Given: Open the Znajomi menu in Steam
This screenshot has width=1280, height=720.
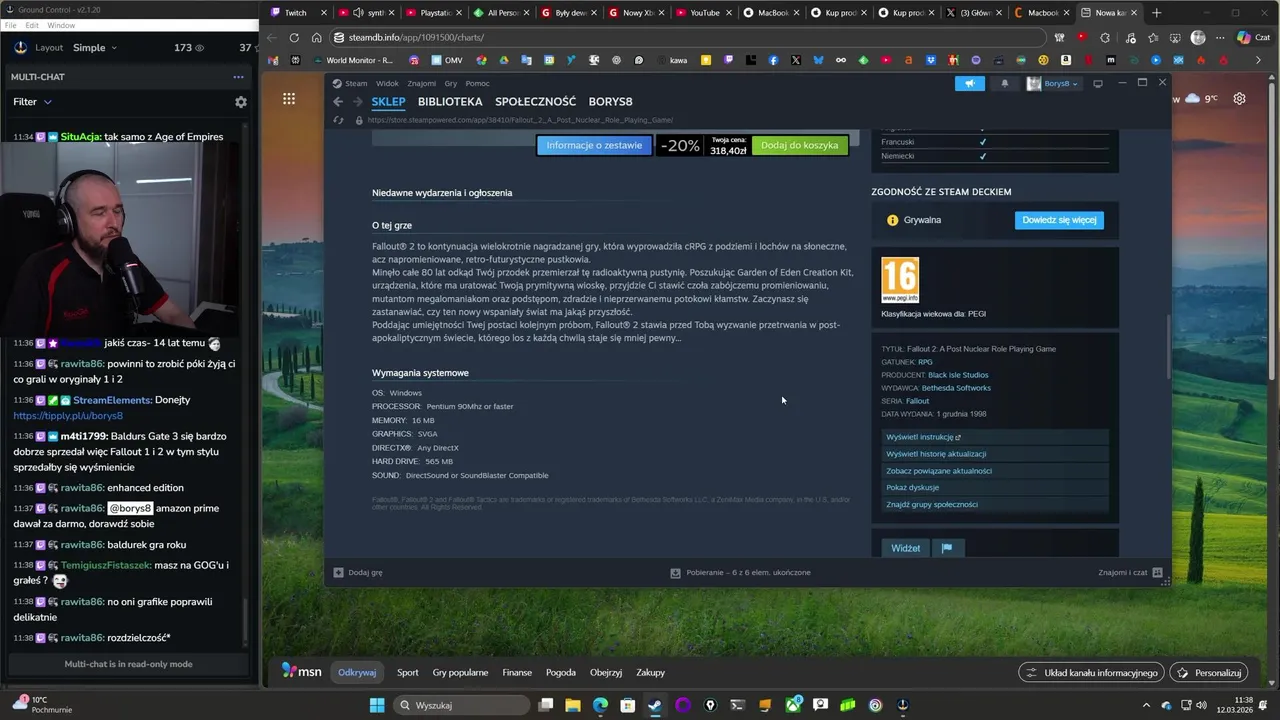Looking at the screenshot, I should click(421, 84).
